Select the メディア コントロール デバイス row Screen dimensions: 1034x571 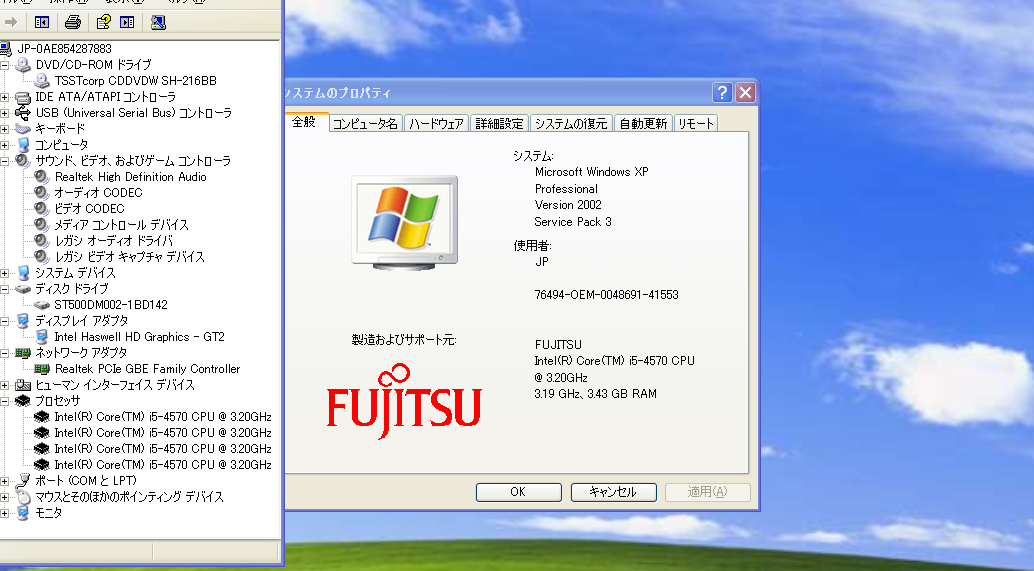(x=121, y=225)
